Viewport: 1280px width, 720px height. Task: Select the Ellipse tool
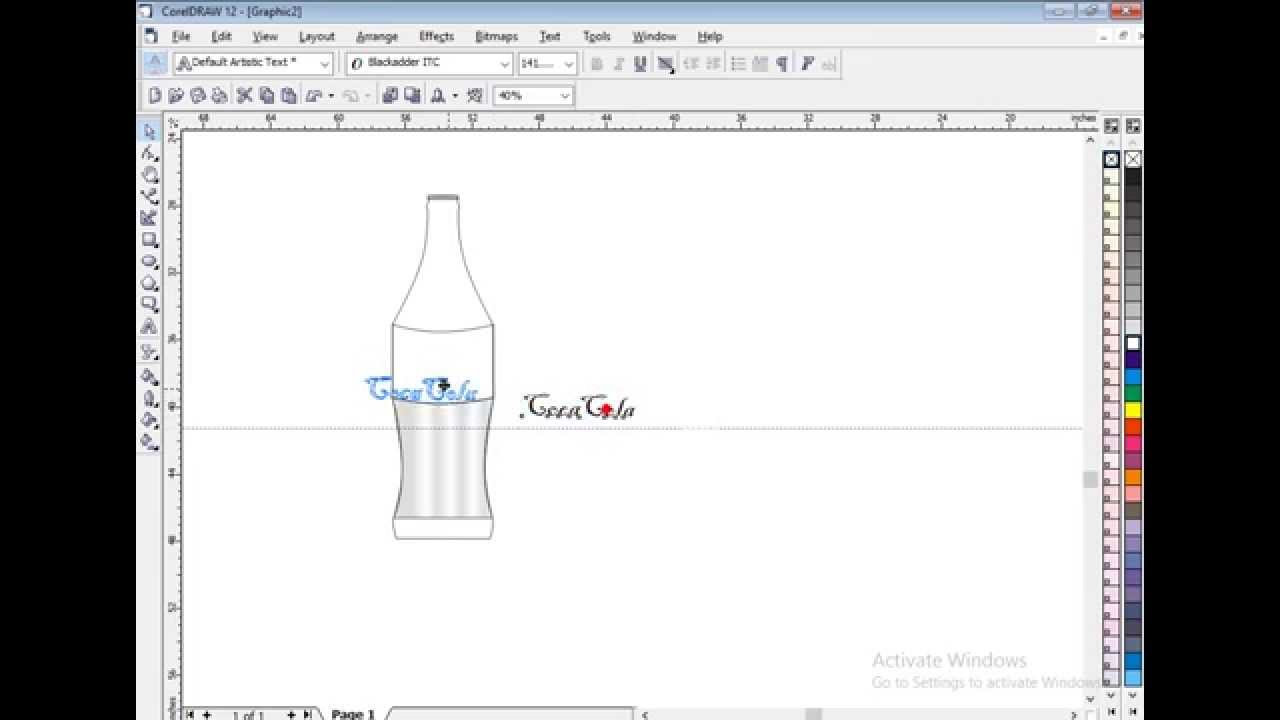(x=150, y=262)
